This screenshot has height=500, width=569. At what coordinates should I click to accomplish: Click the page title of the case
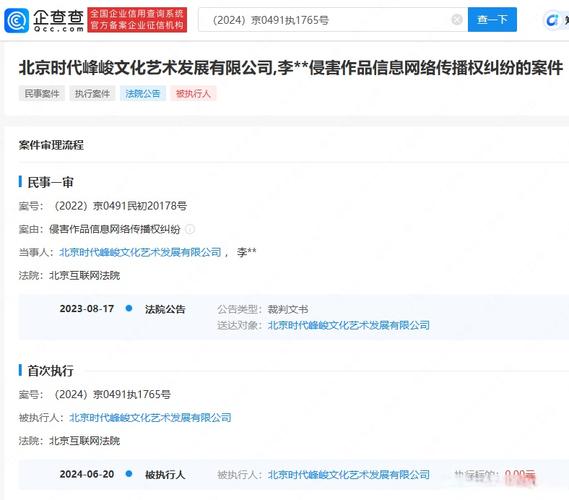(x=291, y=68)
